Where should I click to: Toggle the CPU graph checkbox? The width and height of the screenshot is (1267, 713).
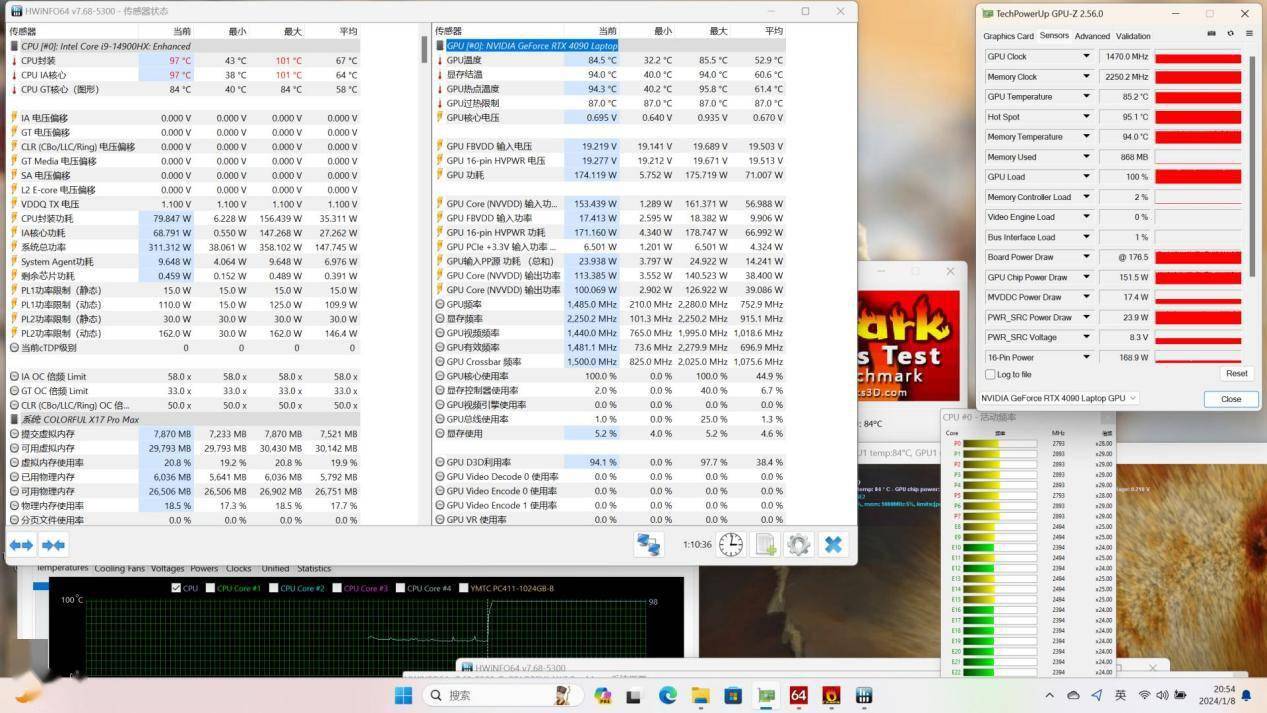176,588
